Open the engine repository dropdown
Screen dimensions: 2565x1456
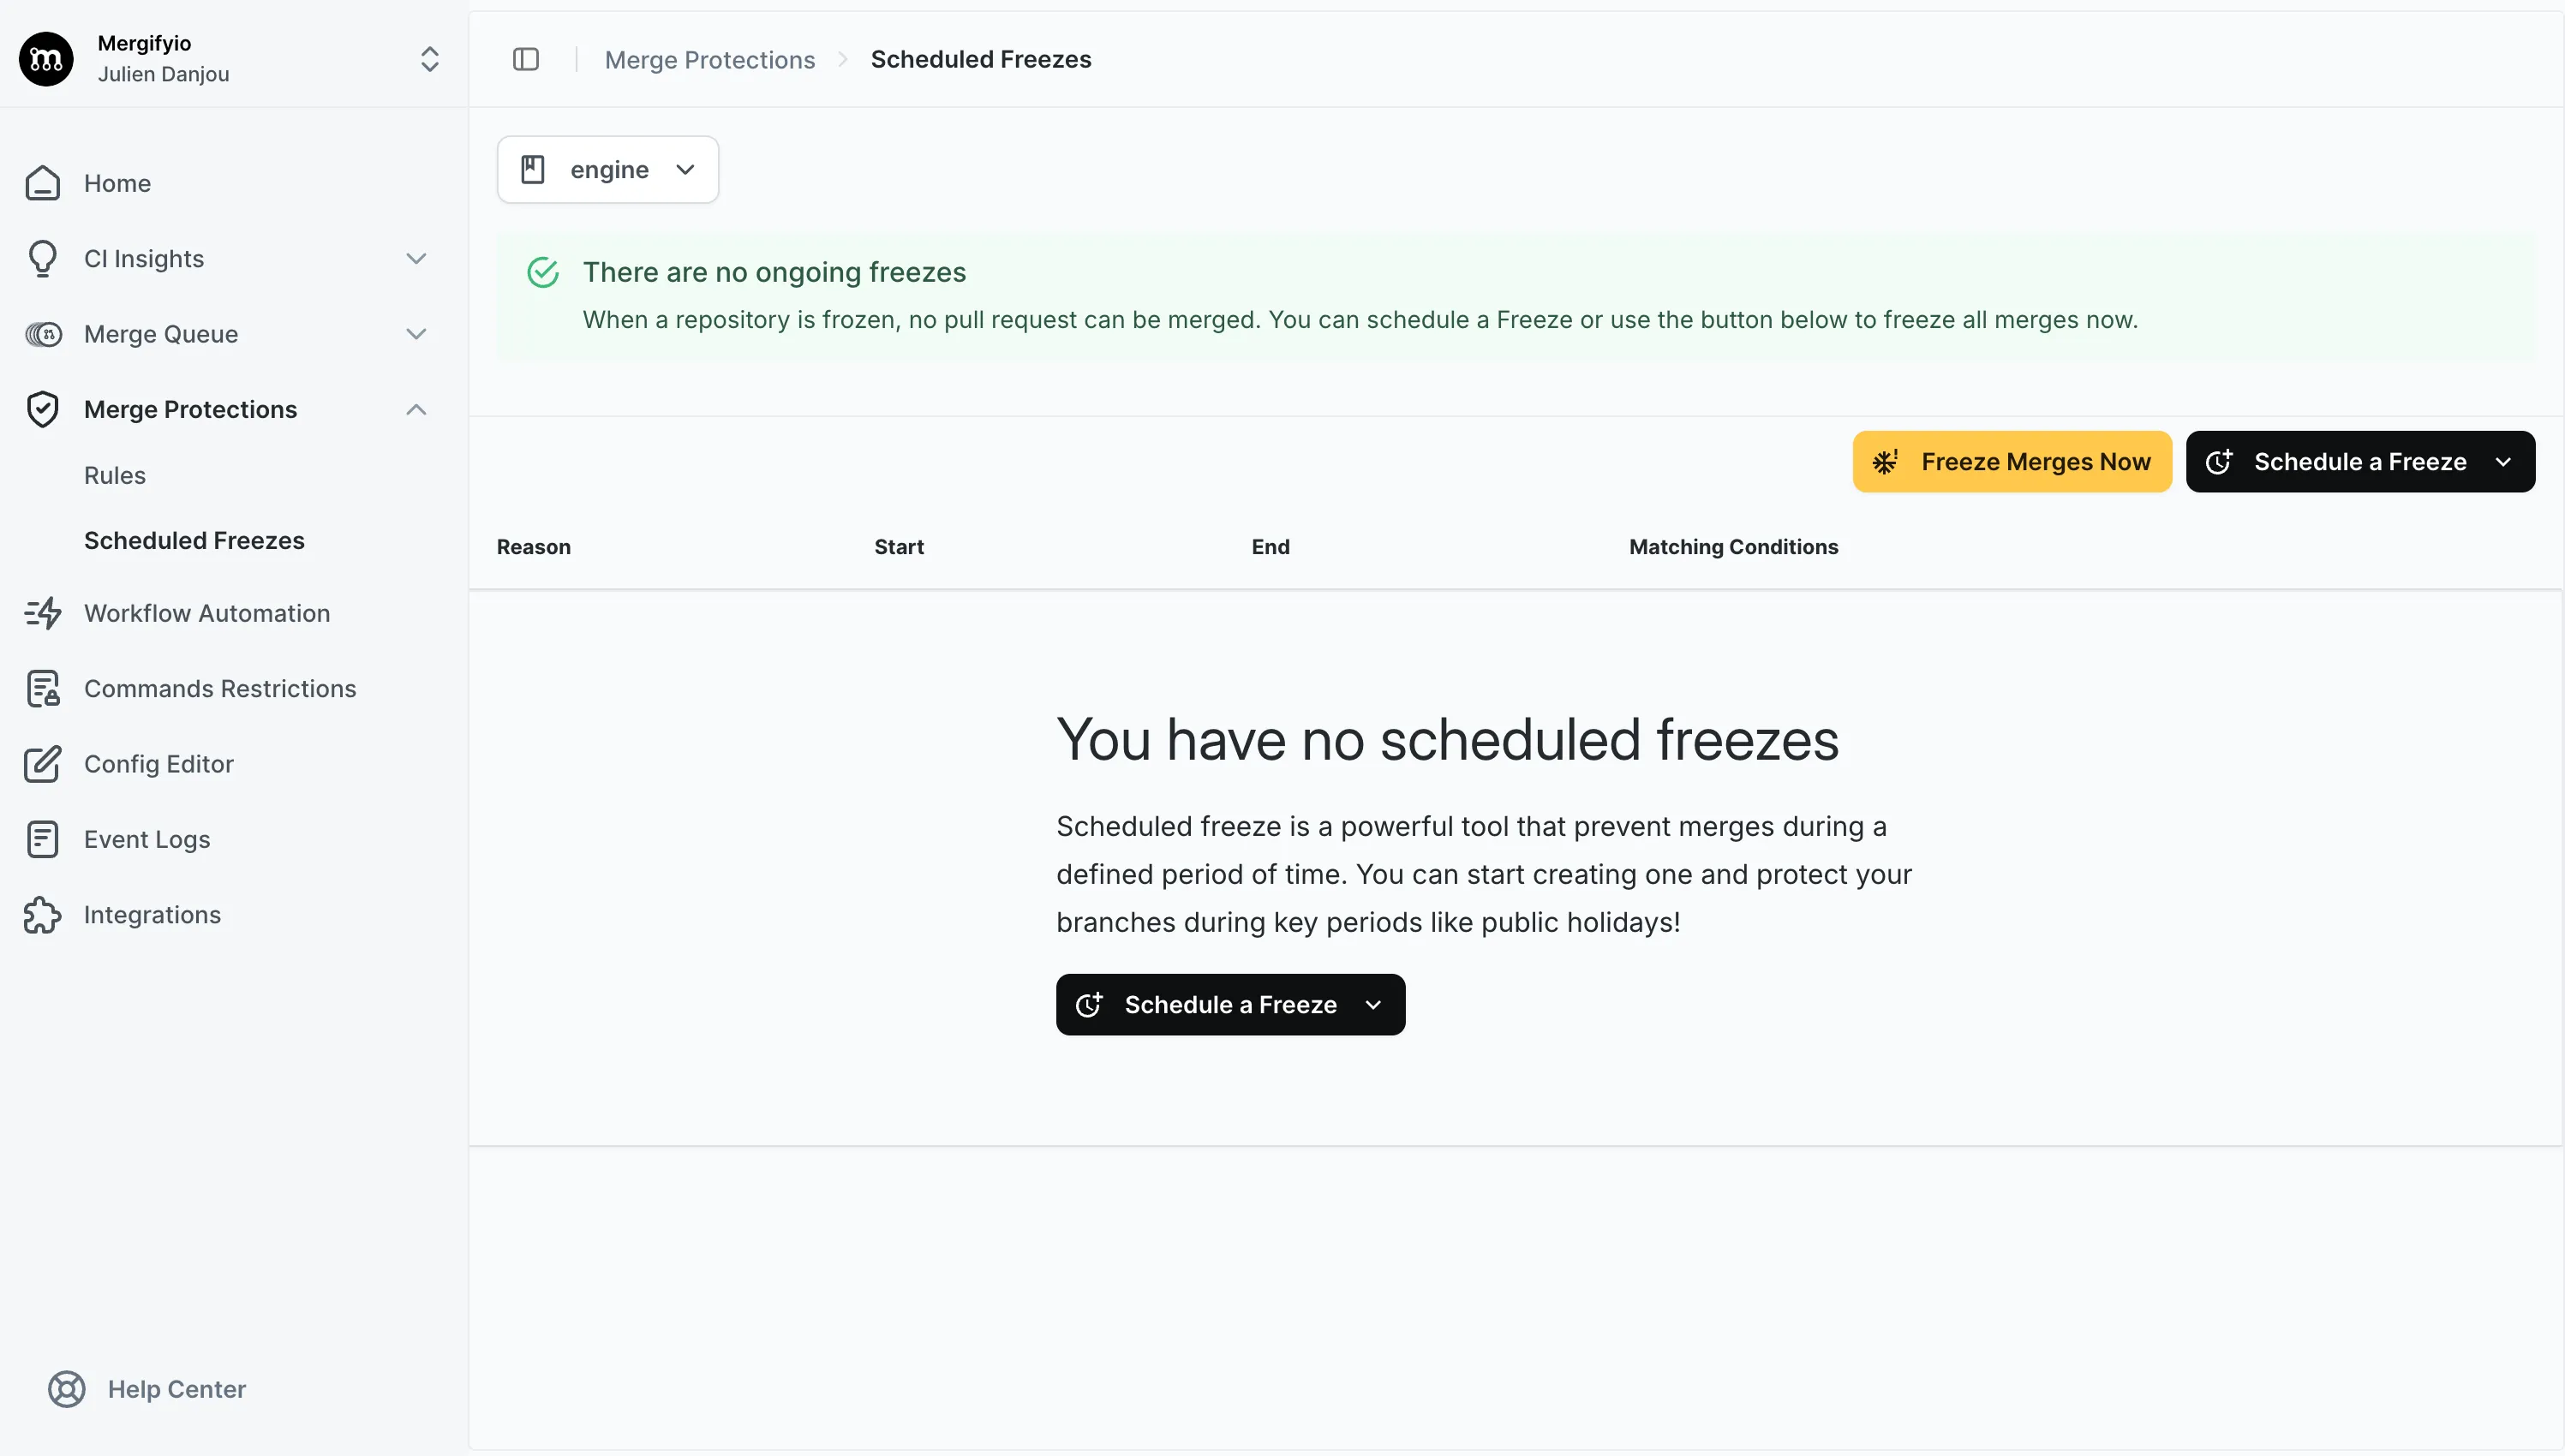[x=607, y=169]
